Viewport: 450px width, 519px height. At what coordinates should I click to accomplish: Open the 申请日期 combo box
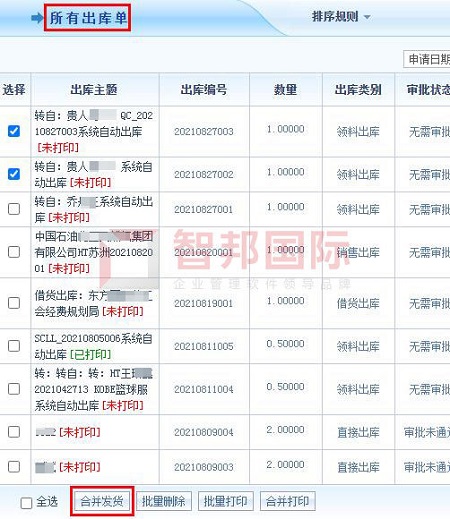tap(427, 59)
